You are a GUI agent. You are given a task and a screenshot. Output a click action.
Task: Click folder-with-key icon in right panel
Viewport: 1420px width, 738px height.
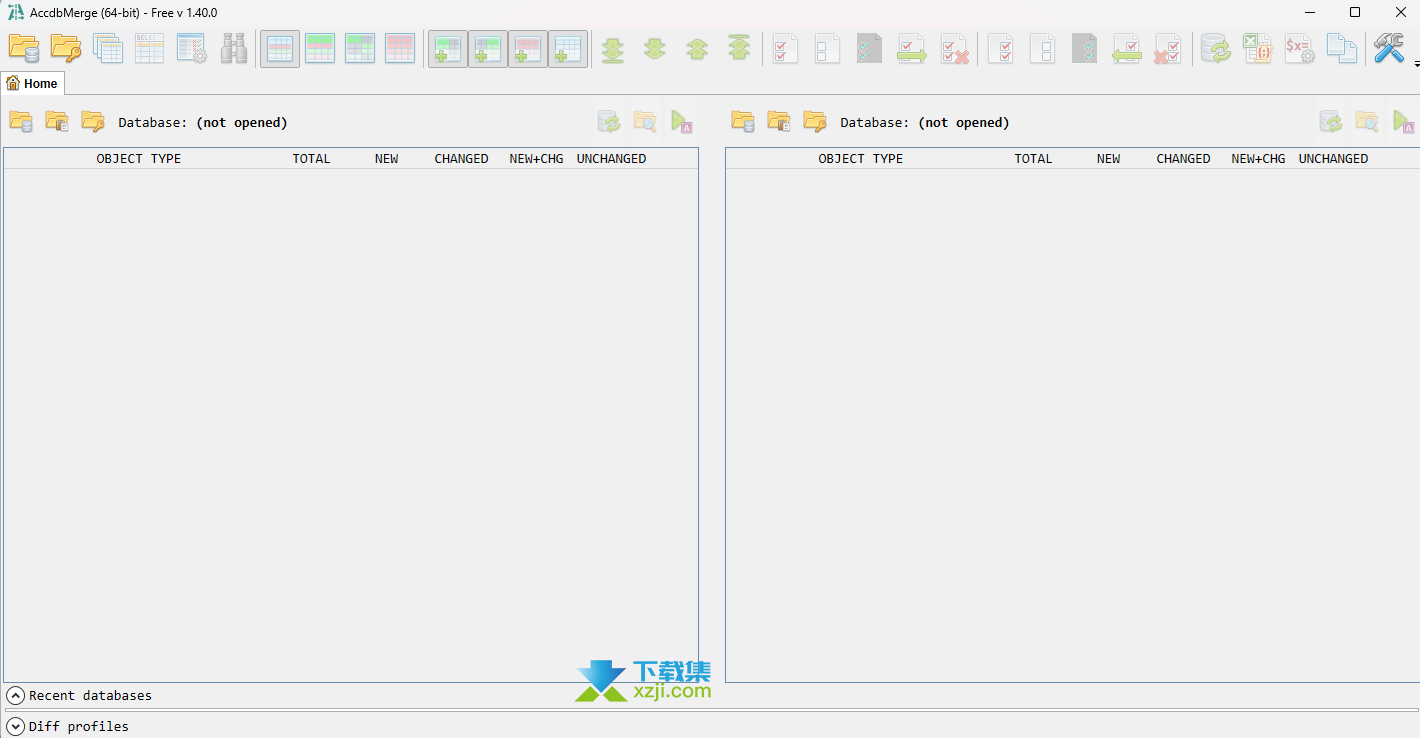click(815, 122)
